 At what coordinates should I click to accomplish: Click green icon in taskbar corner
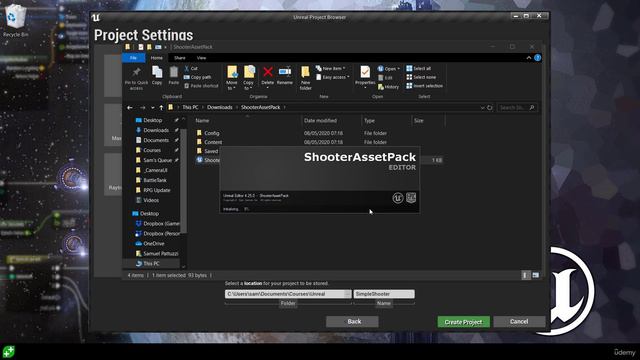coord(9,351)
